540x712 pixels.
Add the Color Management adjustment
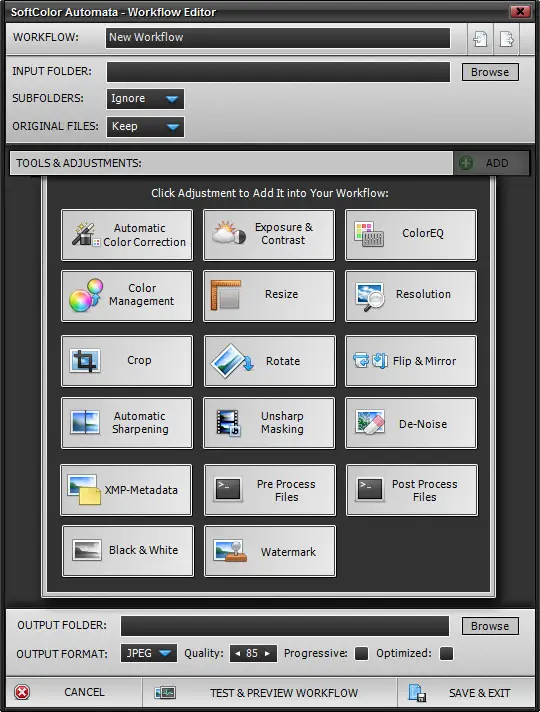[127, 296]
